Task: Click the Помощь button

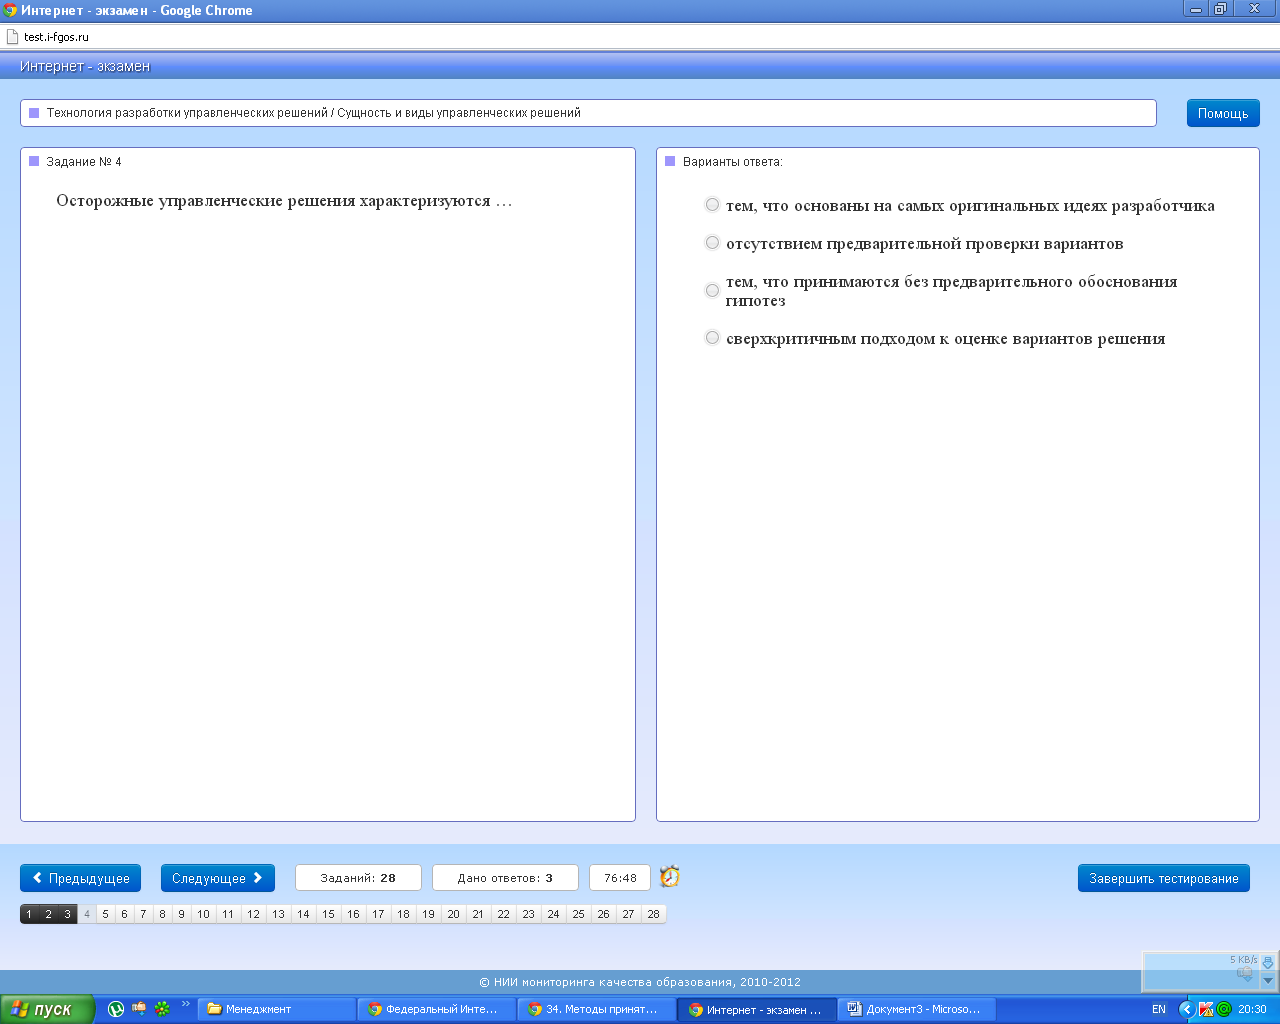Action: pos(1223,113)
